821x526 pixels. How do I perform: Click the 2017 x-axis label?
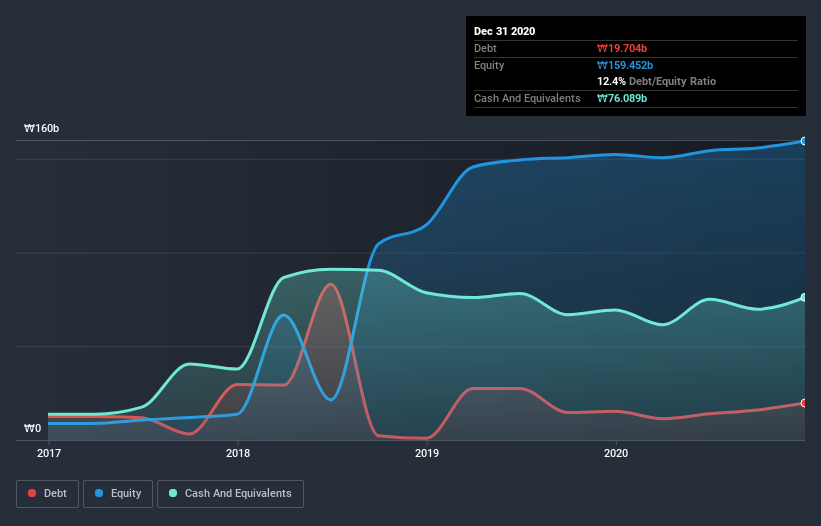[x=49, y=453]
